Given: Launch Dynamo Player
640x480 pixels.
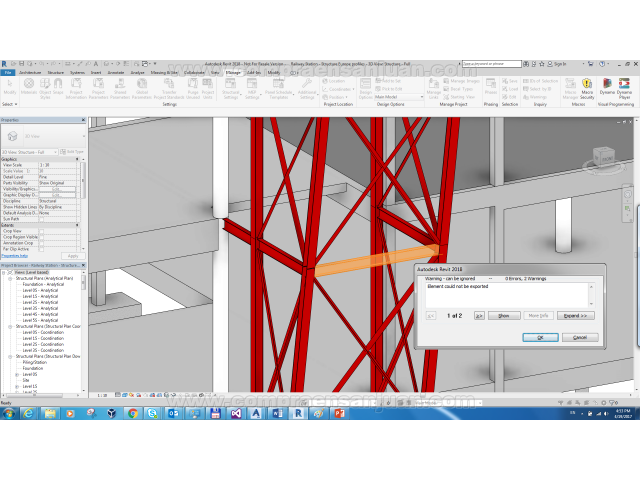Looking at the screenshot, I should click(624, 87).
